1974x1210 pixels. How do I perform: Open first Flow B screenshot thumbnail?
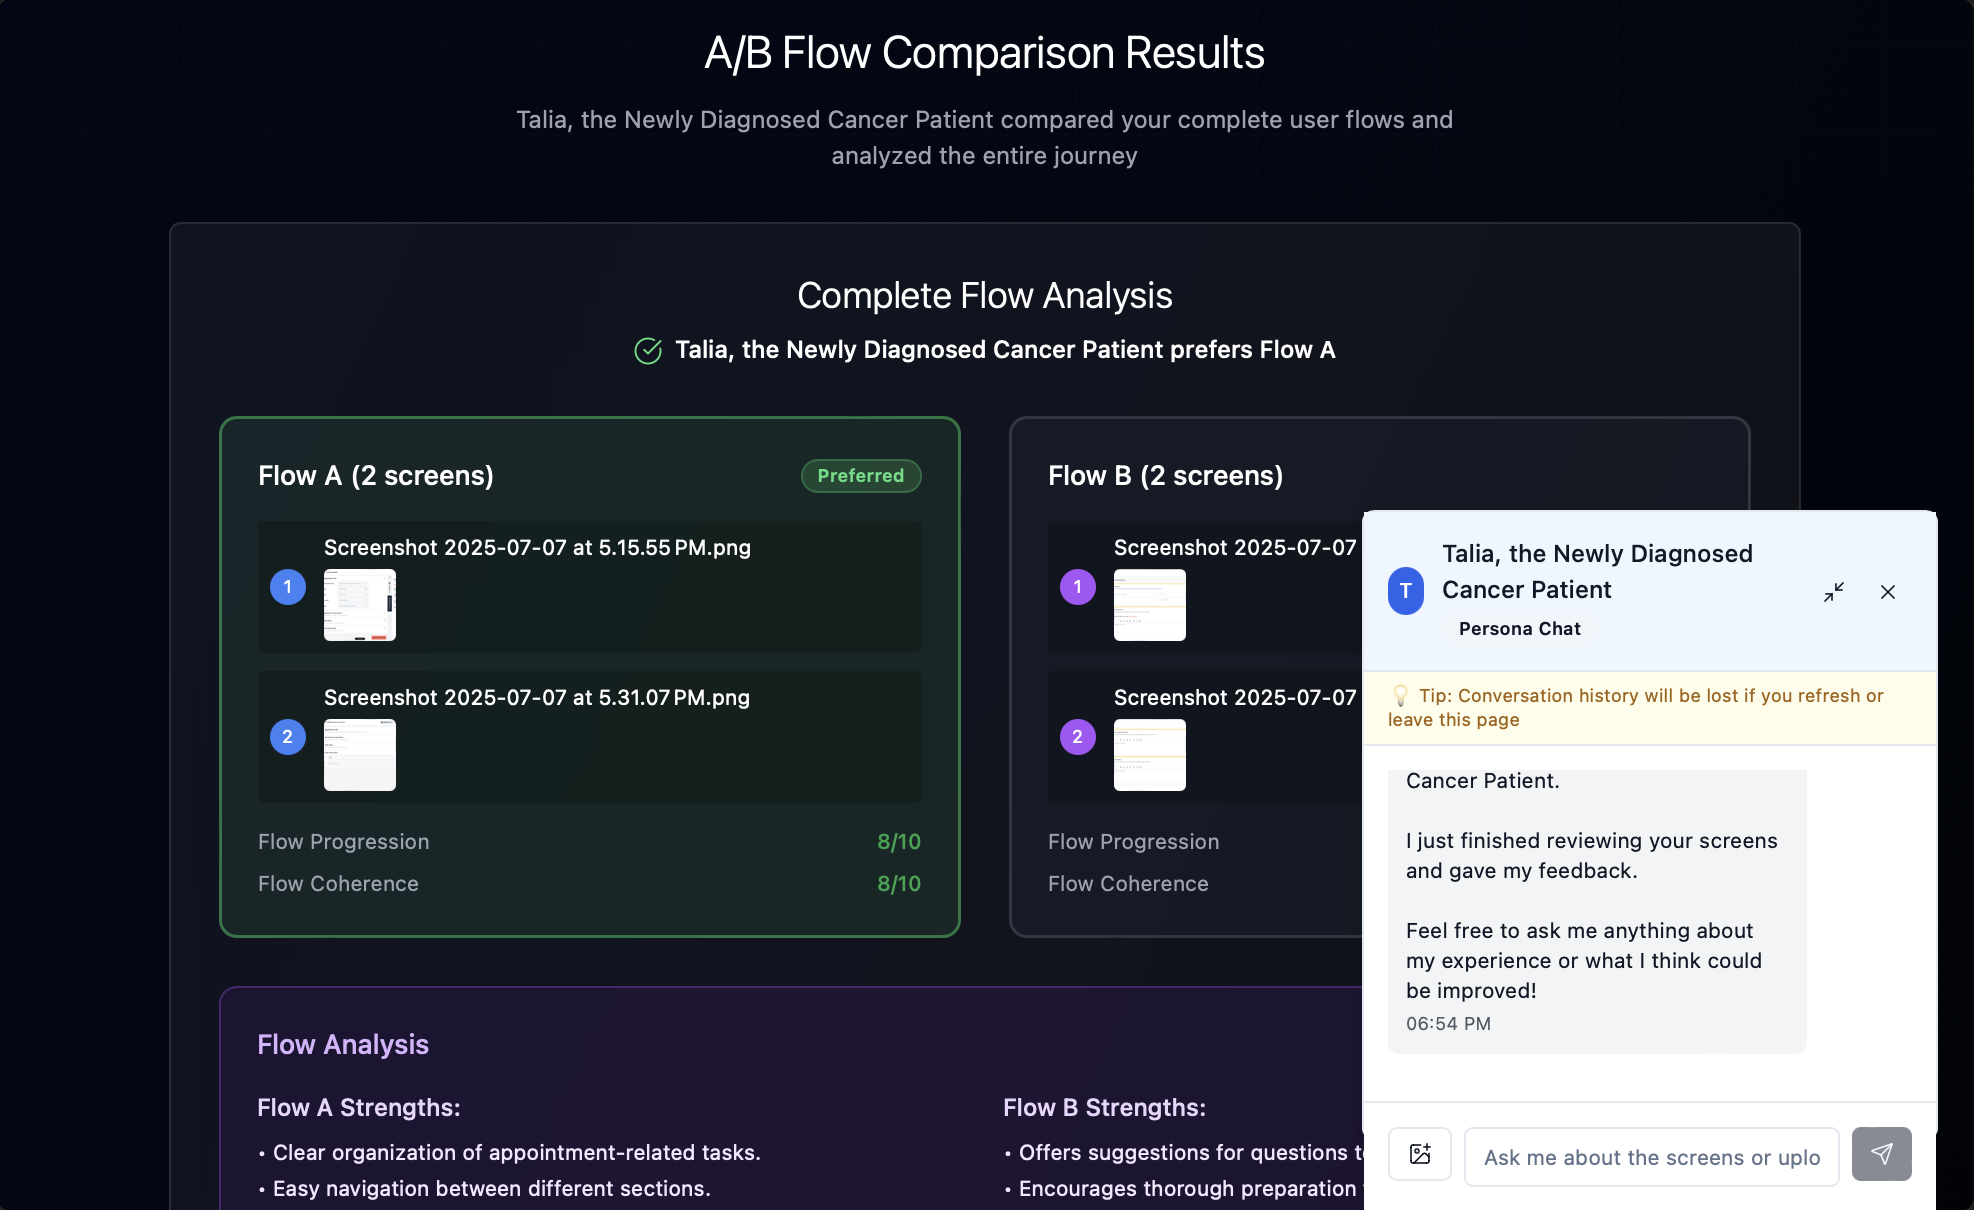(1150, 605)
